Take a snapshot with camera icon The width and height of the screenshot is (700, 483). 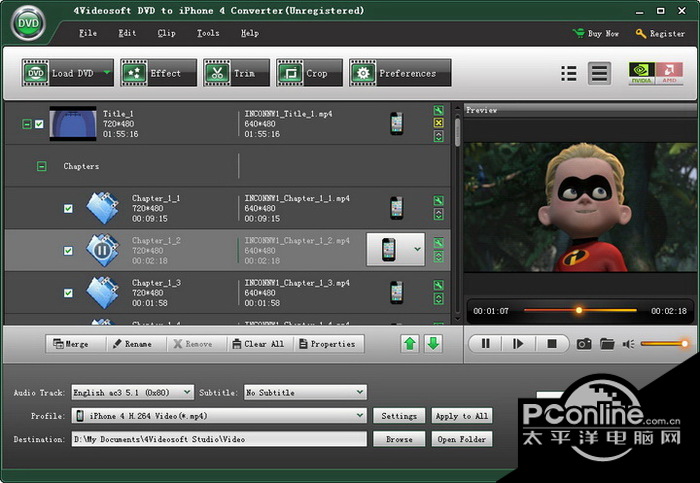point(584,344)
